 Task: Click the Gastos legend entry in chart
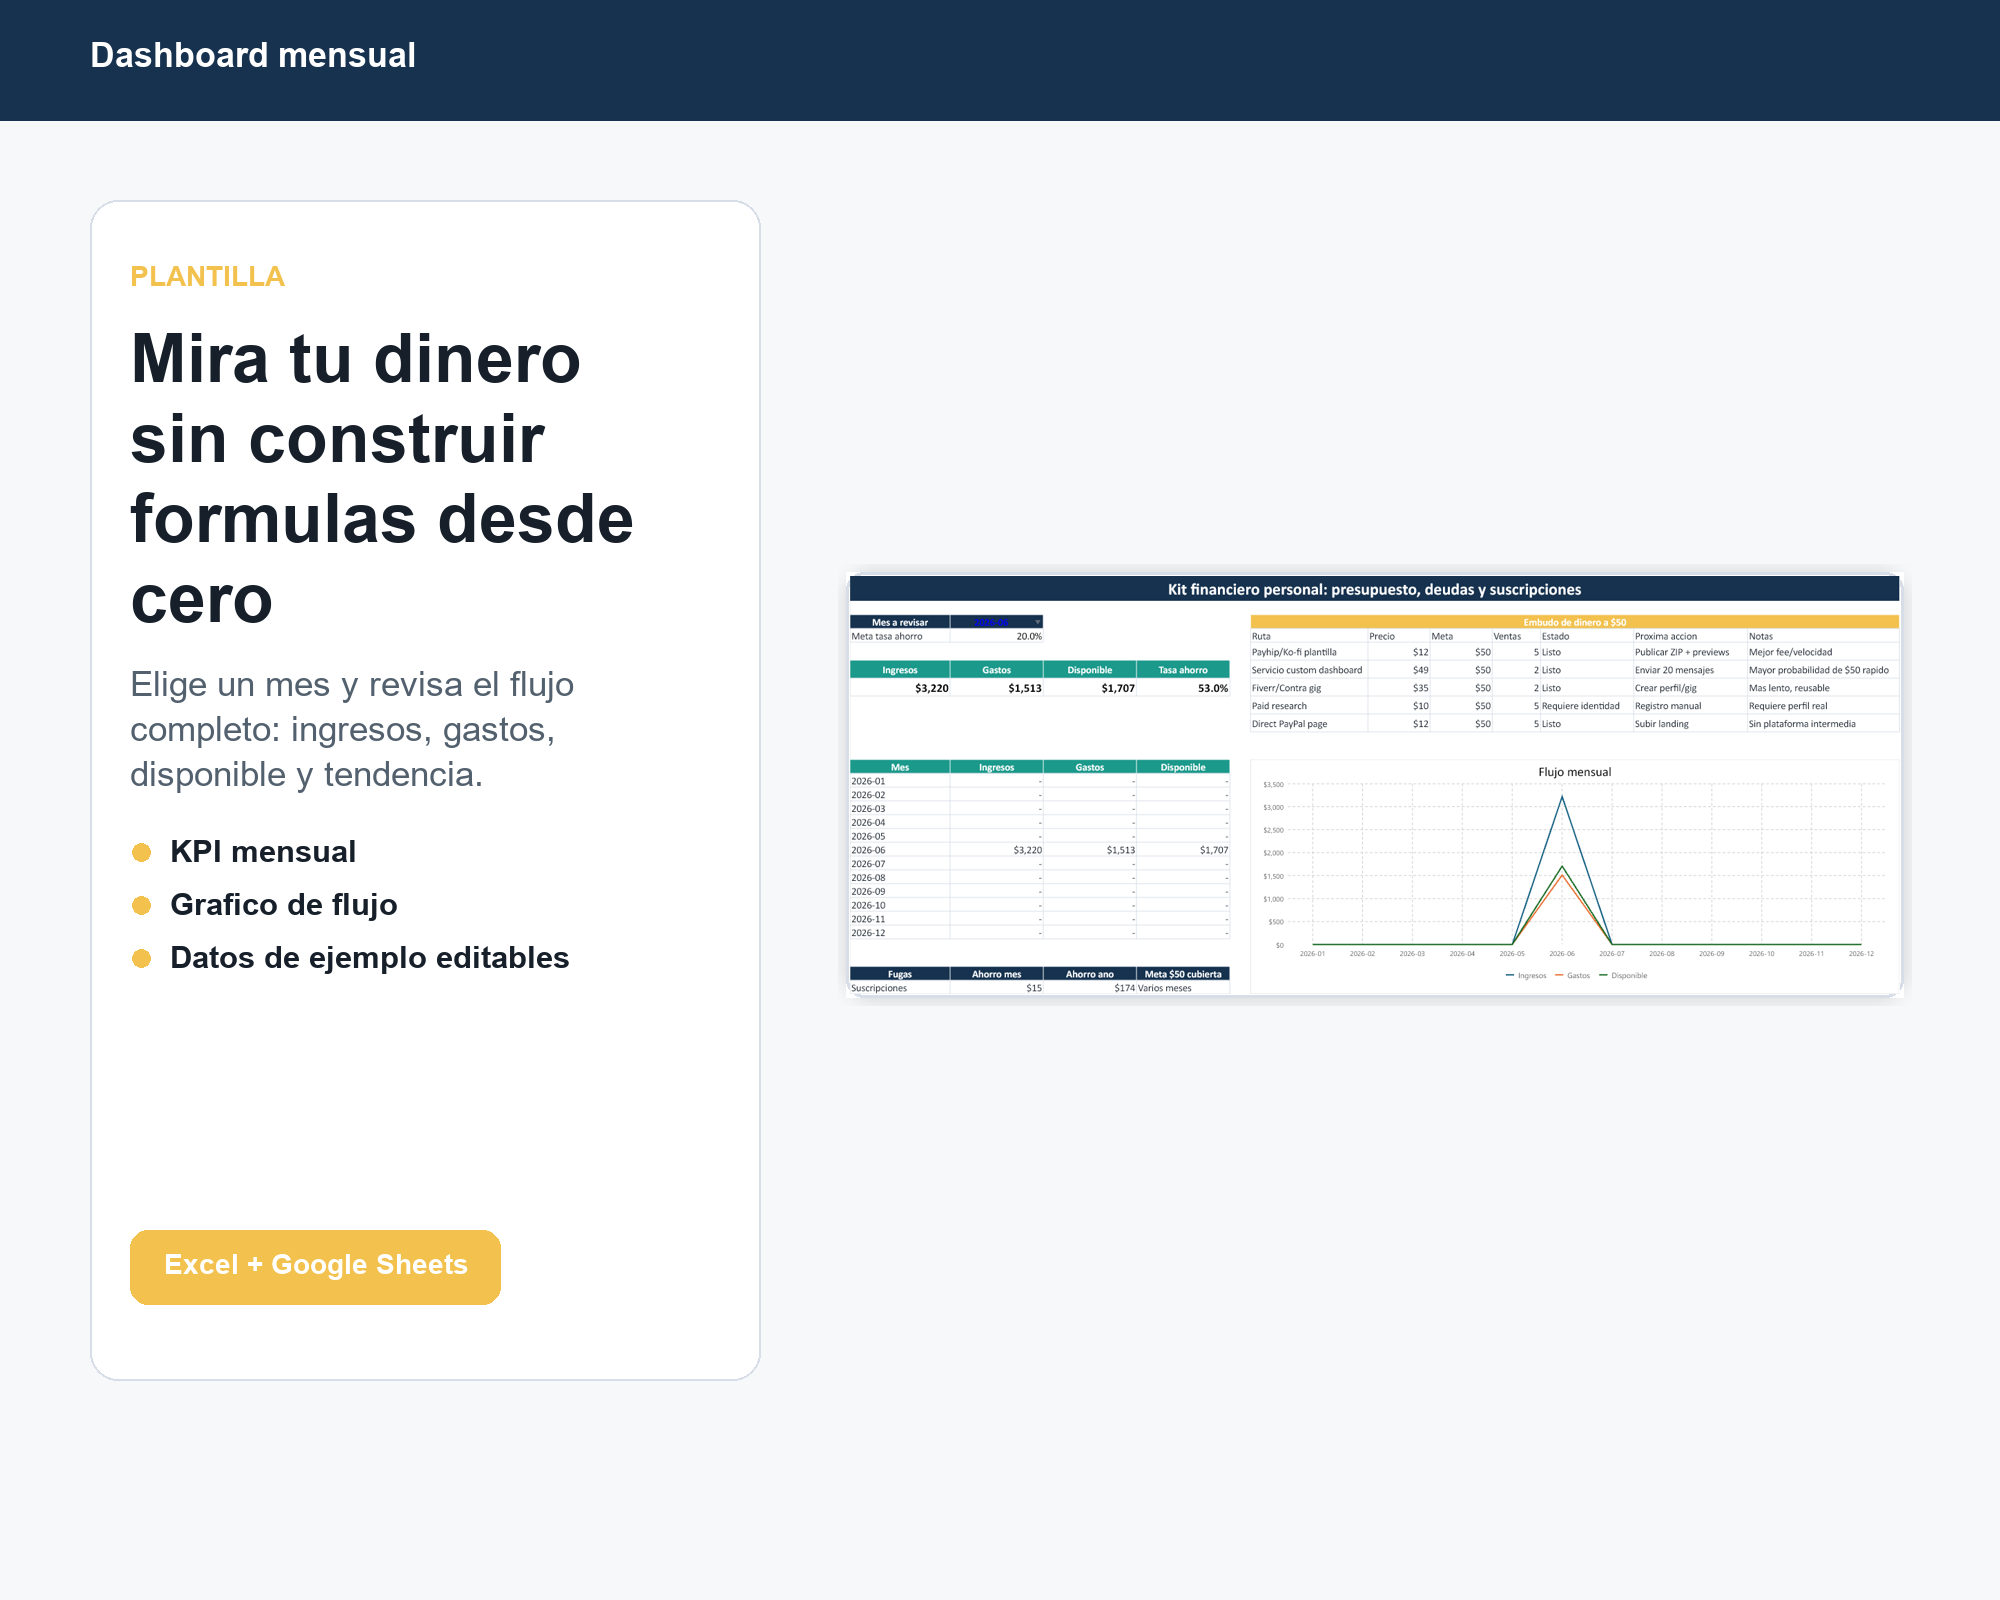point(1573,976)
